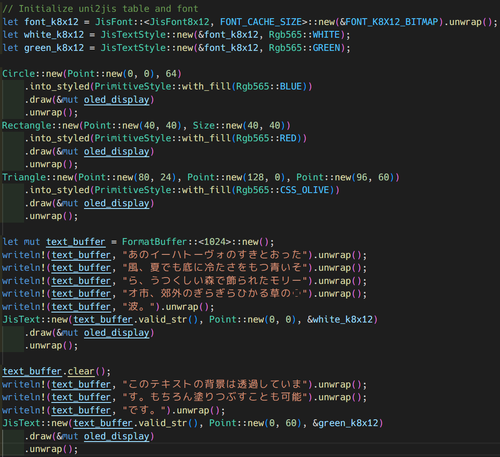Screen dimensions: 500x457
Task: Click the string starting with 'ら、うつくしい森'
Action: click(215, 281)
